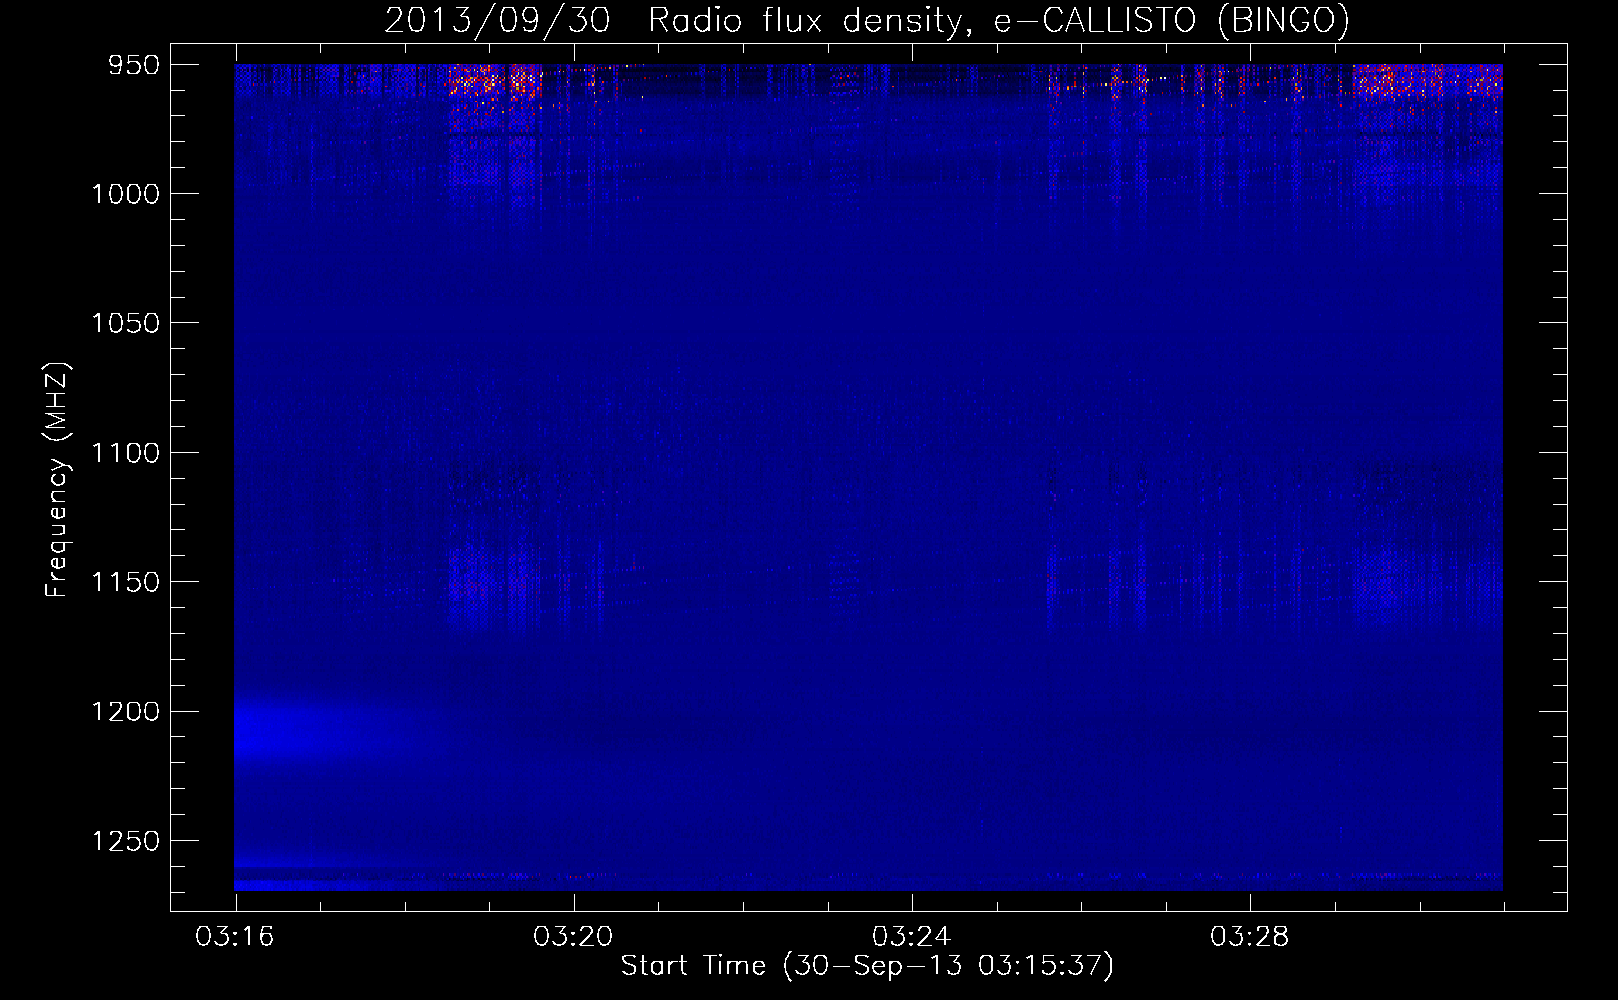This screenshot has width=1618, height=1000.
Task: Click the 03:28 time tick label
Action: [x=1250, y=937]
